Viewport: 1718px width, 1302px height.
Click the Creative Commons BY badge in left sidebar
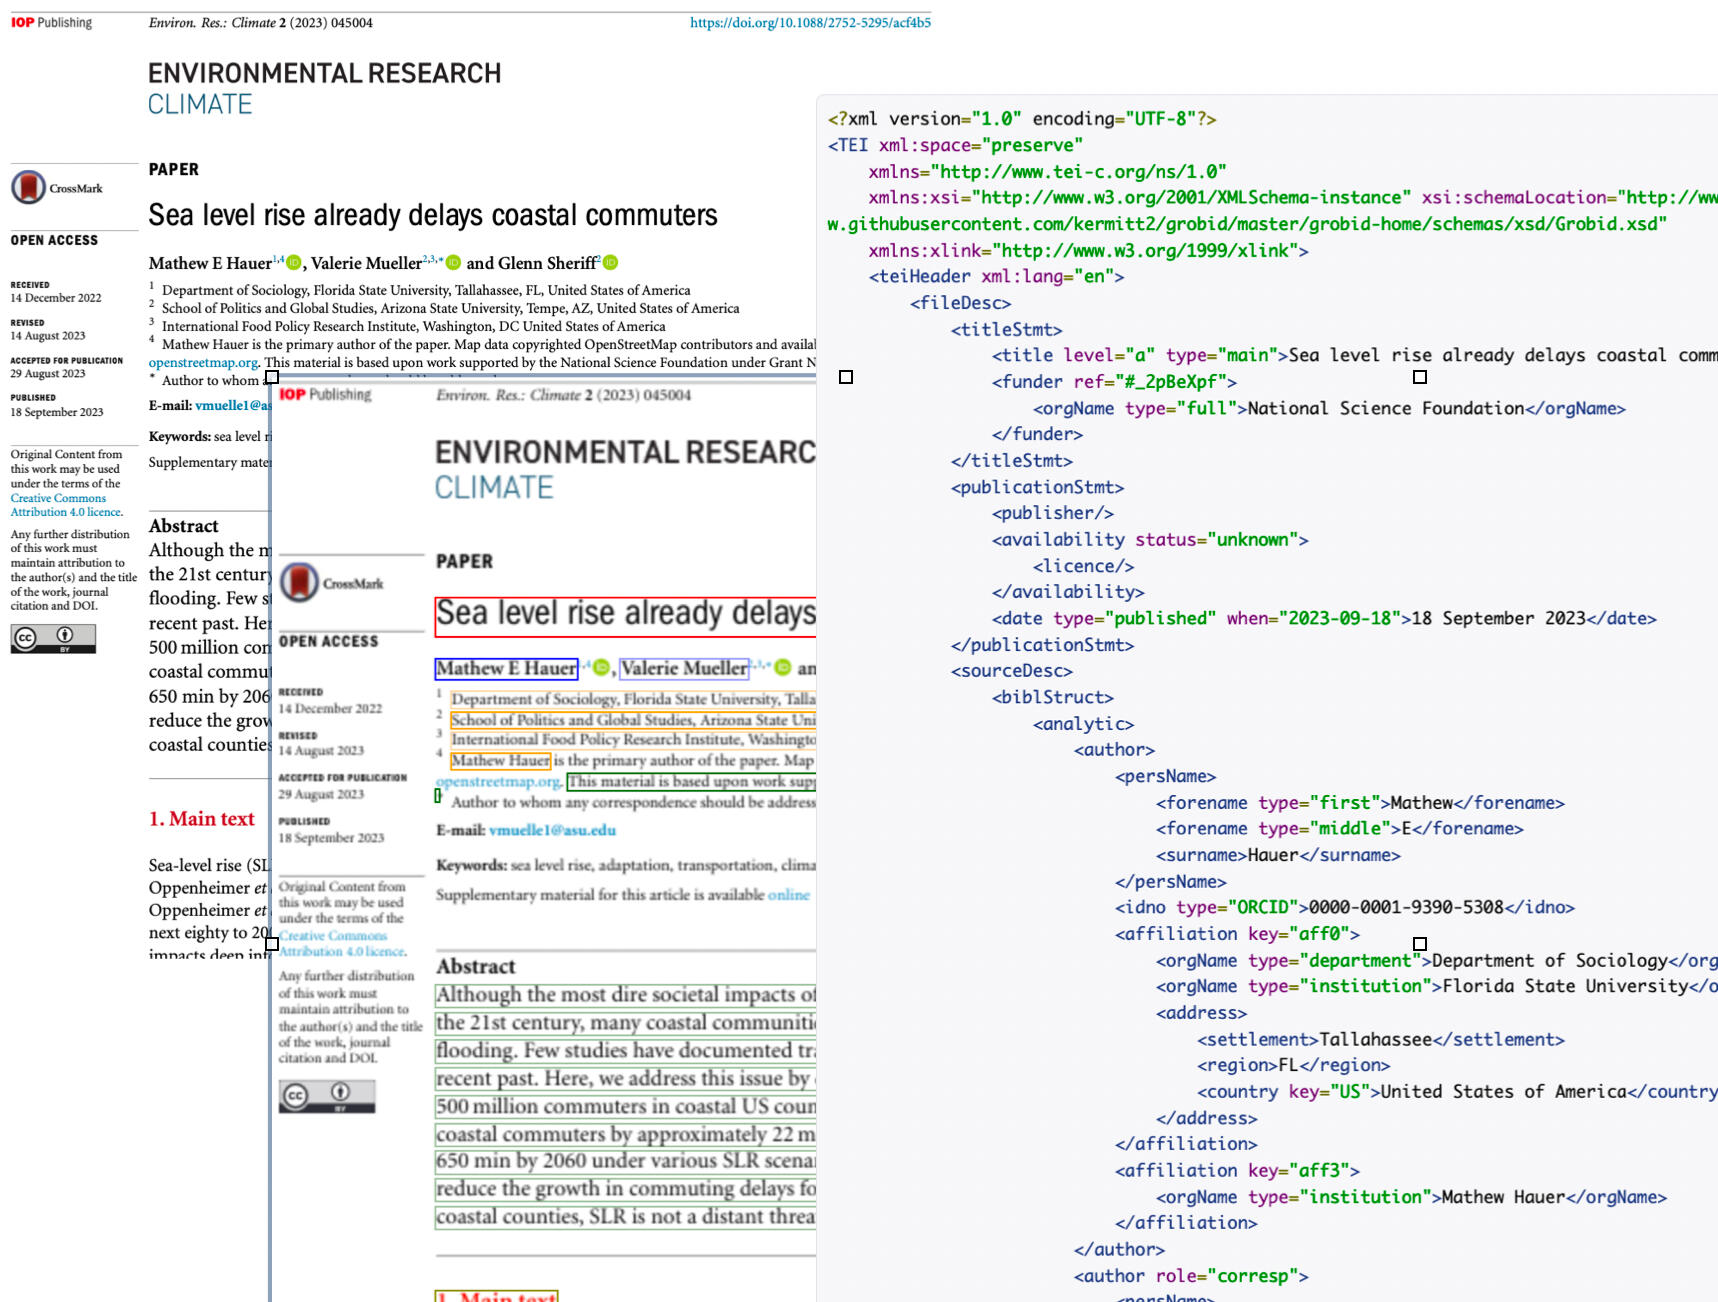pyautogui.click(x=53, y=638)
